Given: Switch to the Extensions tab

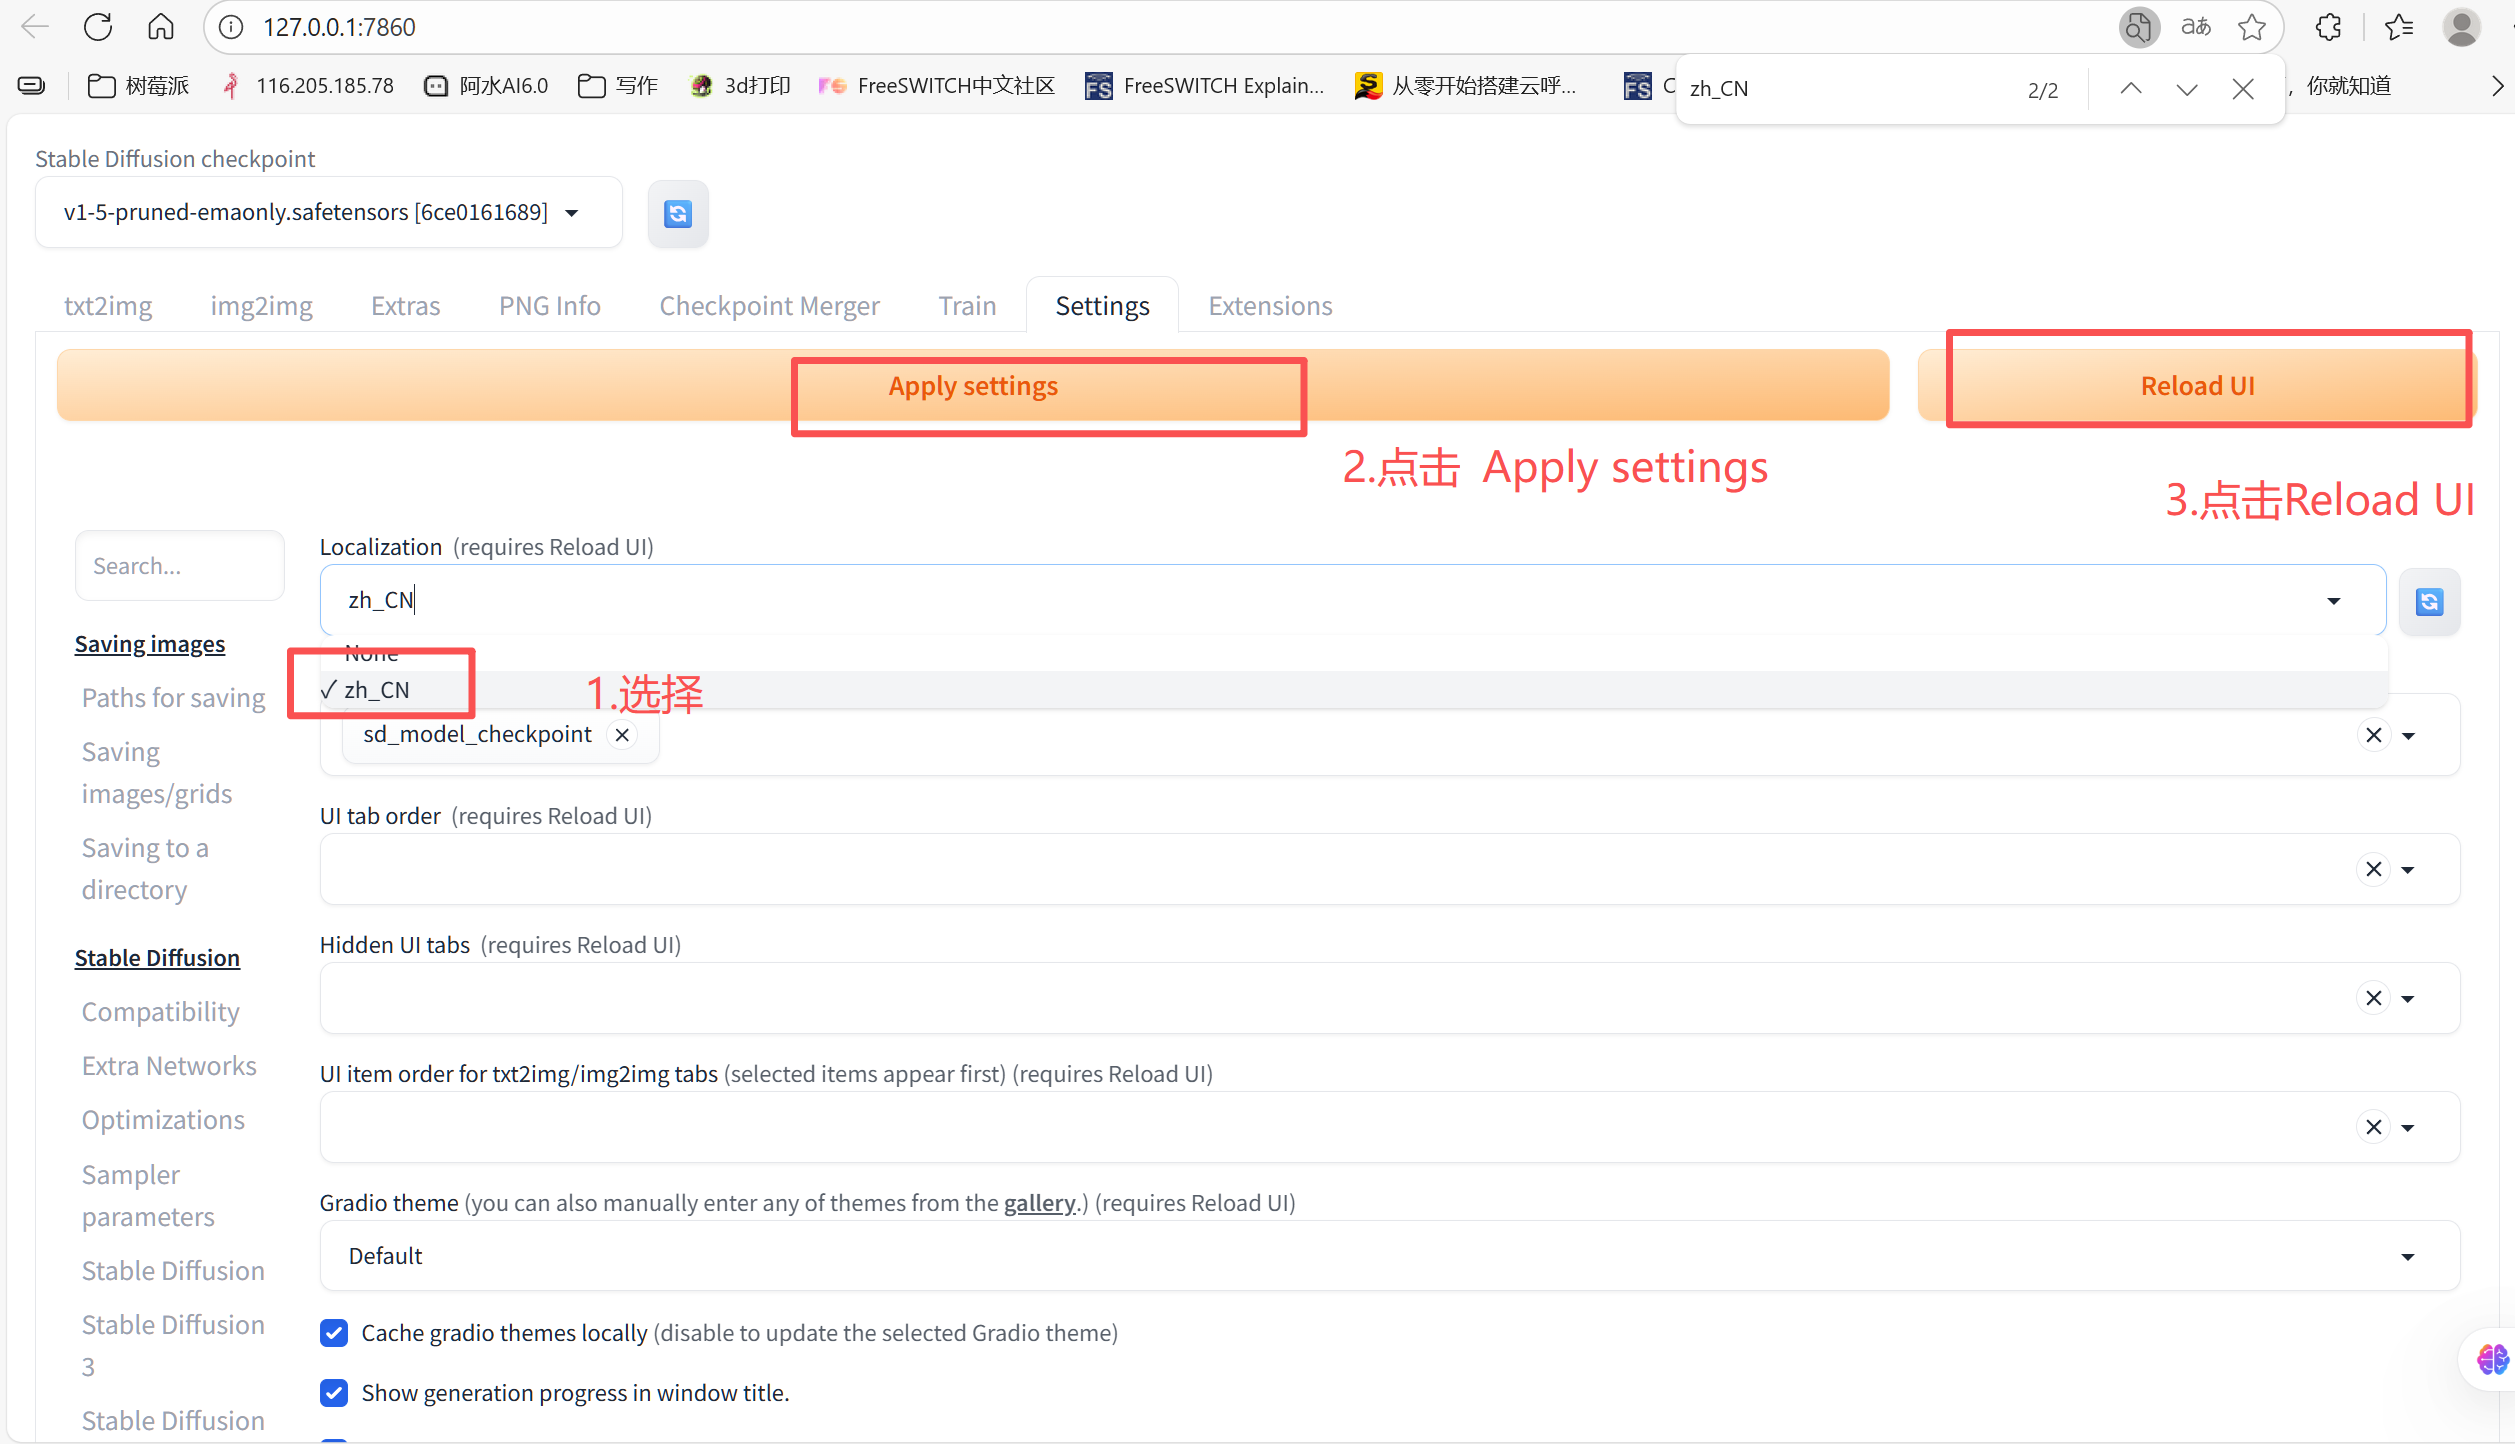Looking at the screenshot, I should (1270, 306).
